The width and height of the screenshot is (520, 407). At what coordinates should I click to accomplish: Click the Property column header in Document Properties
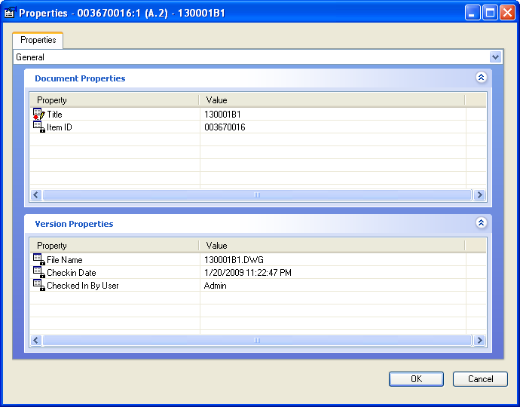[114, 100]
